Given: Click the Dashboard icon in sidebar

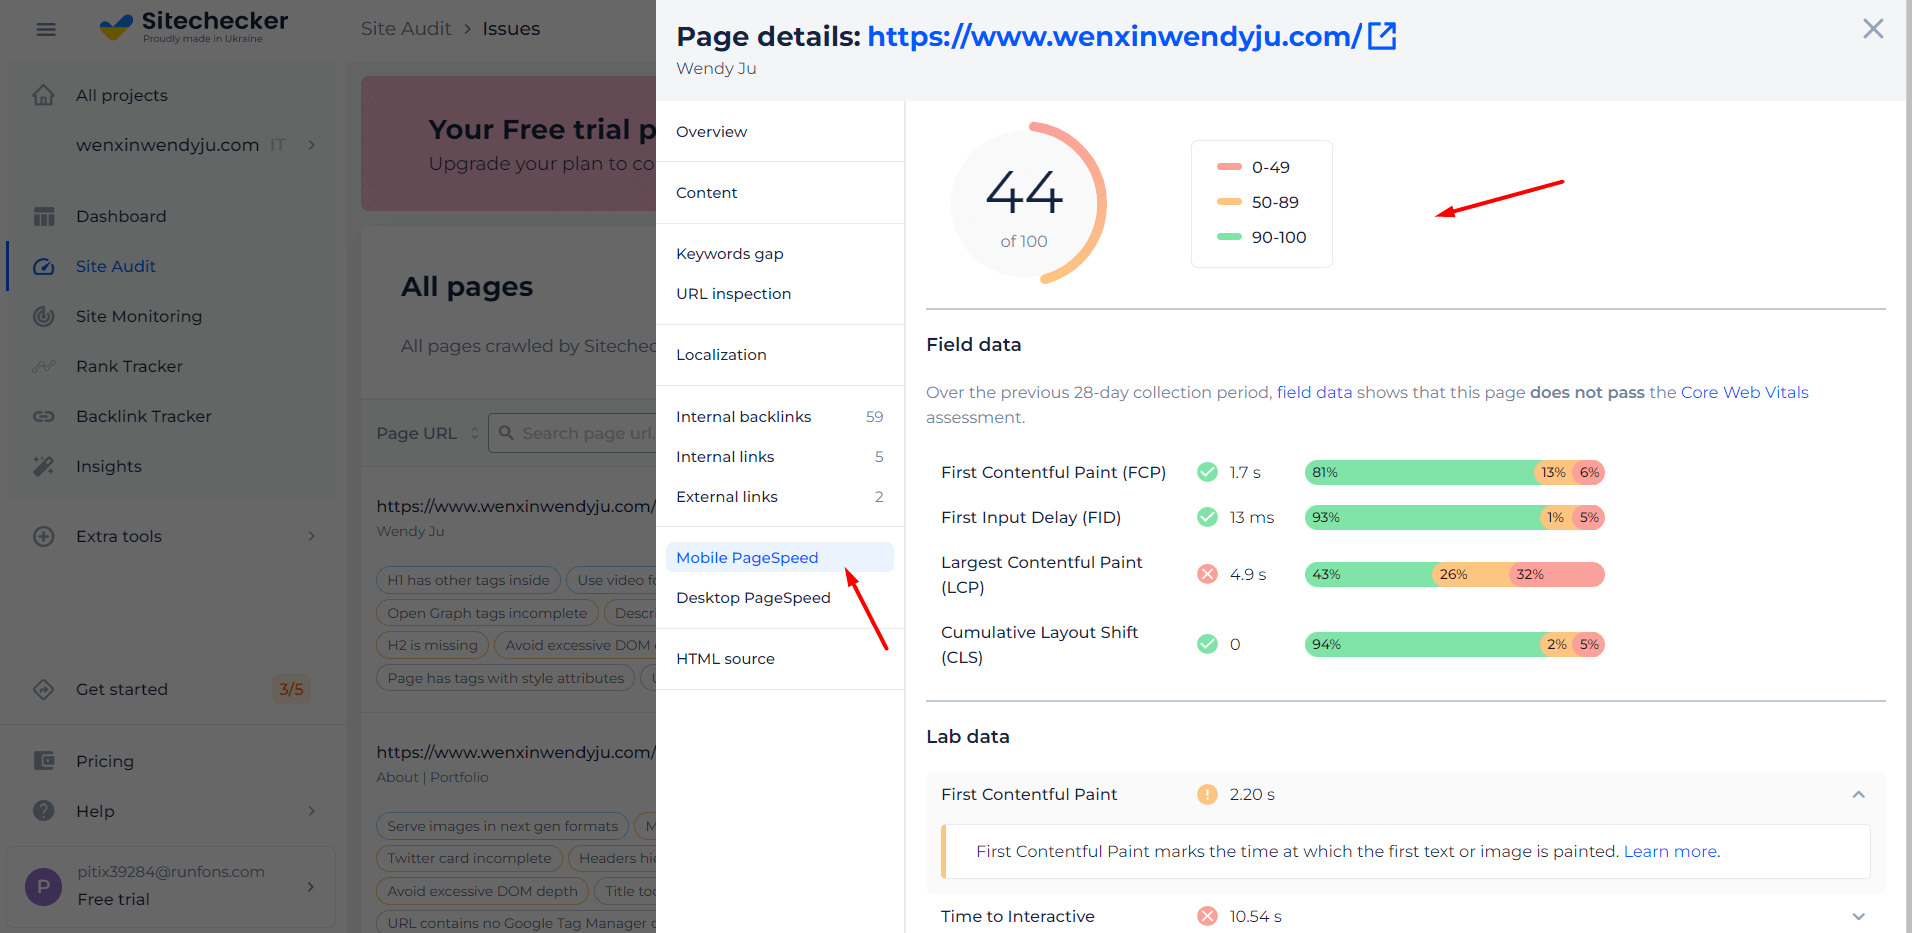Looking at the screenshot, I should (44, 216).
